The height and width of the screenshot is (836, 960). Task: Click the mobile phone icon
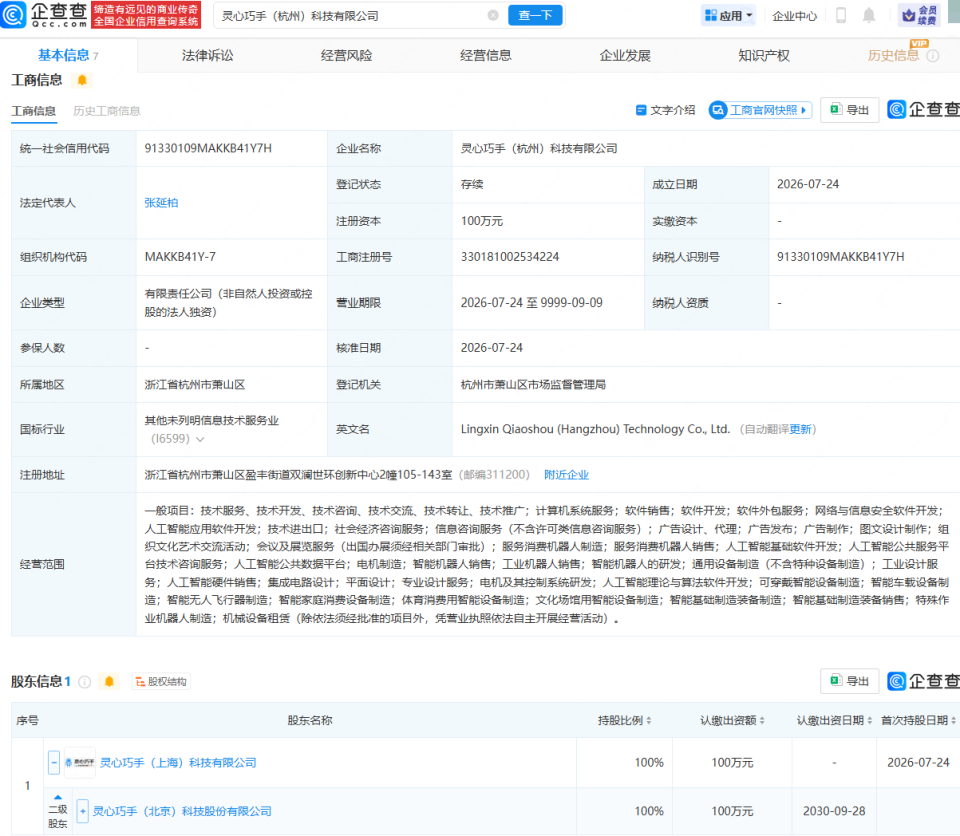(841, 15)
